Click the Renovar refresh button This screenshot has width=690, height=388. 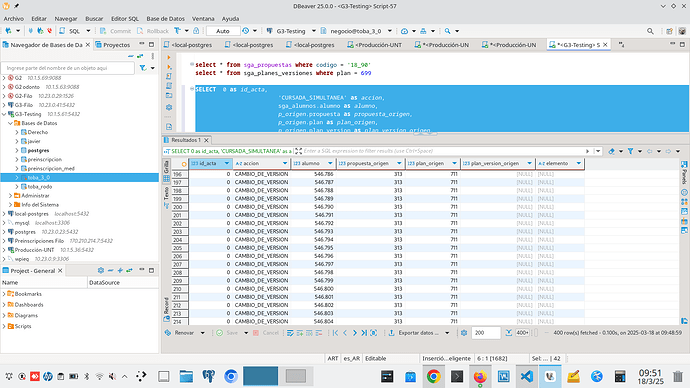click(180, 333)
